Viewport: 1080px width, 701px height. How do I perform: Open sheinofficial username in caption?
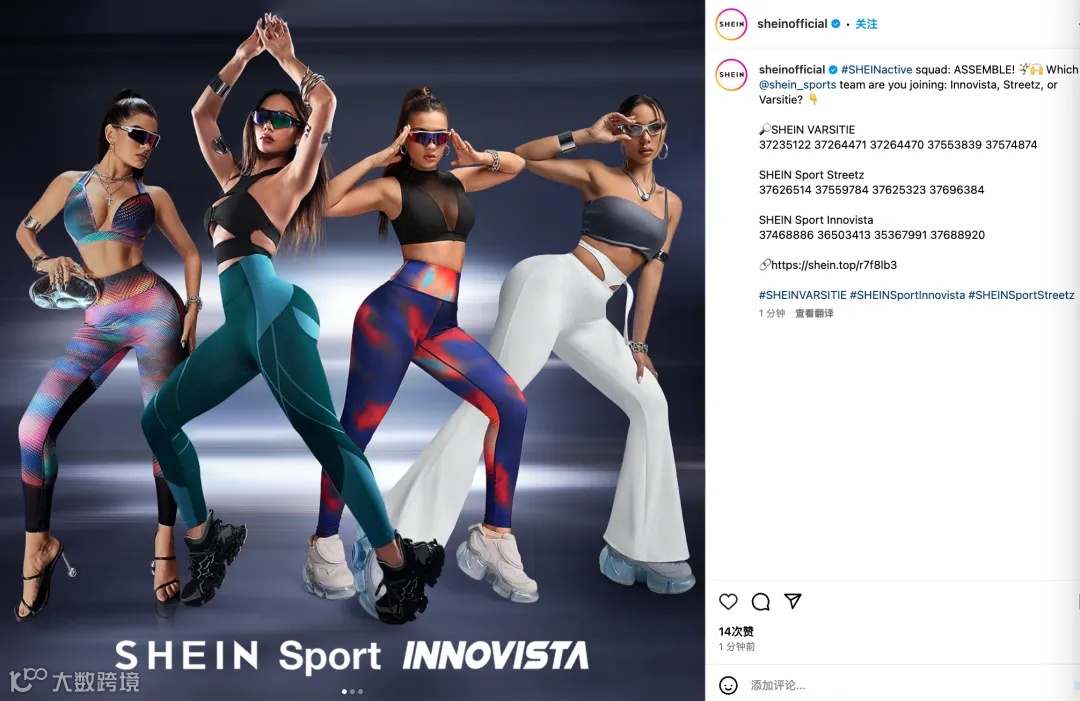pos(791,70)
